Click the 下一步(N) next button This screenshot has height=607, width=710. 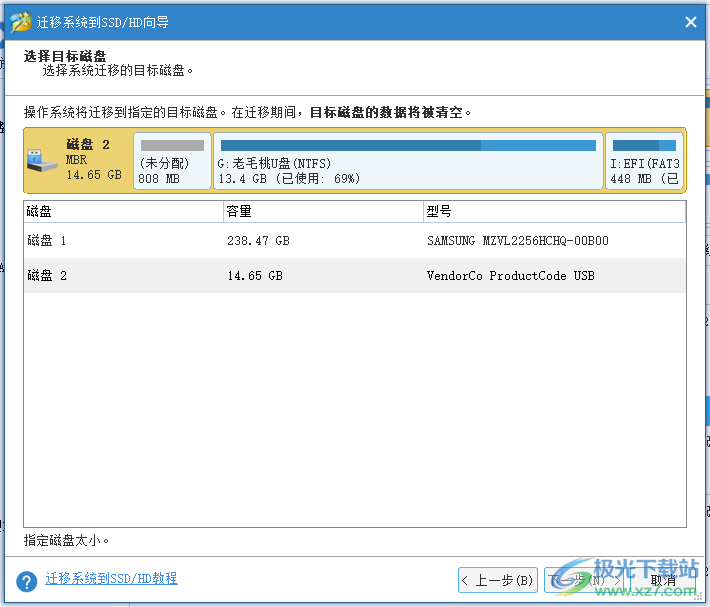point(583,580)
